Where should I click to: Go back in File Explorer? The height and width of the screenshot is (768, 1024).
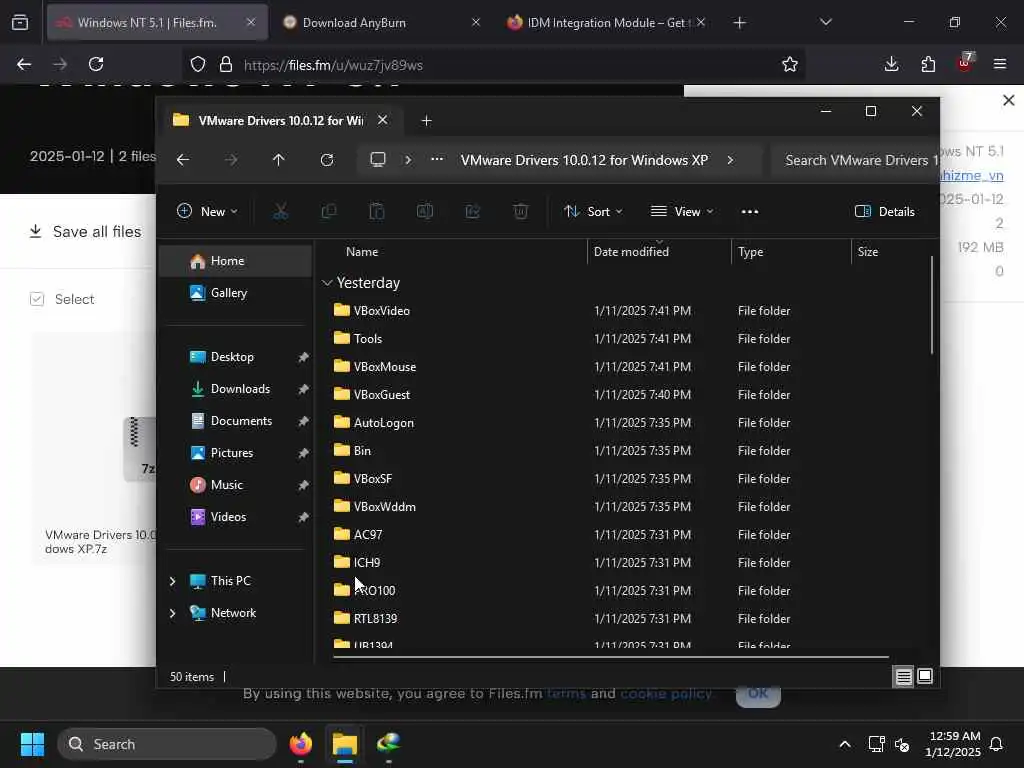tap(183, 160)
